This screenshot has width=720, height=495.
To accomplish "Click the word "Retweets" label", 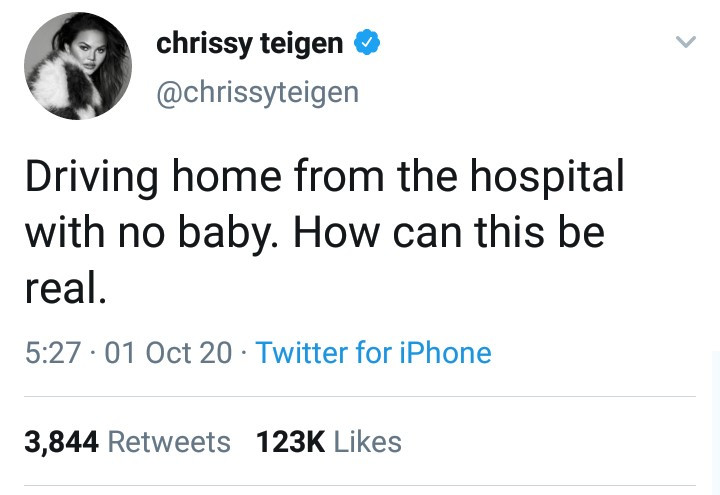I will coord(169,442).
